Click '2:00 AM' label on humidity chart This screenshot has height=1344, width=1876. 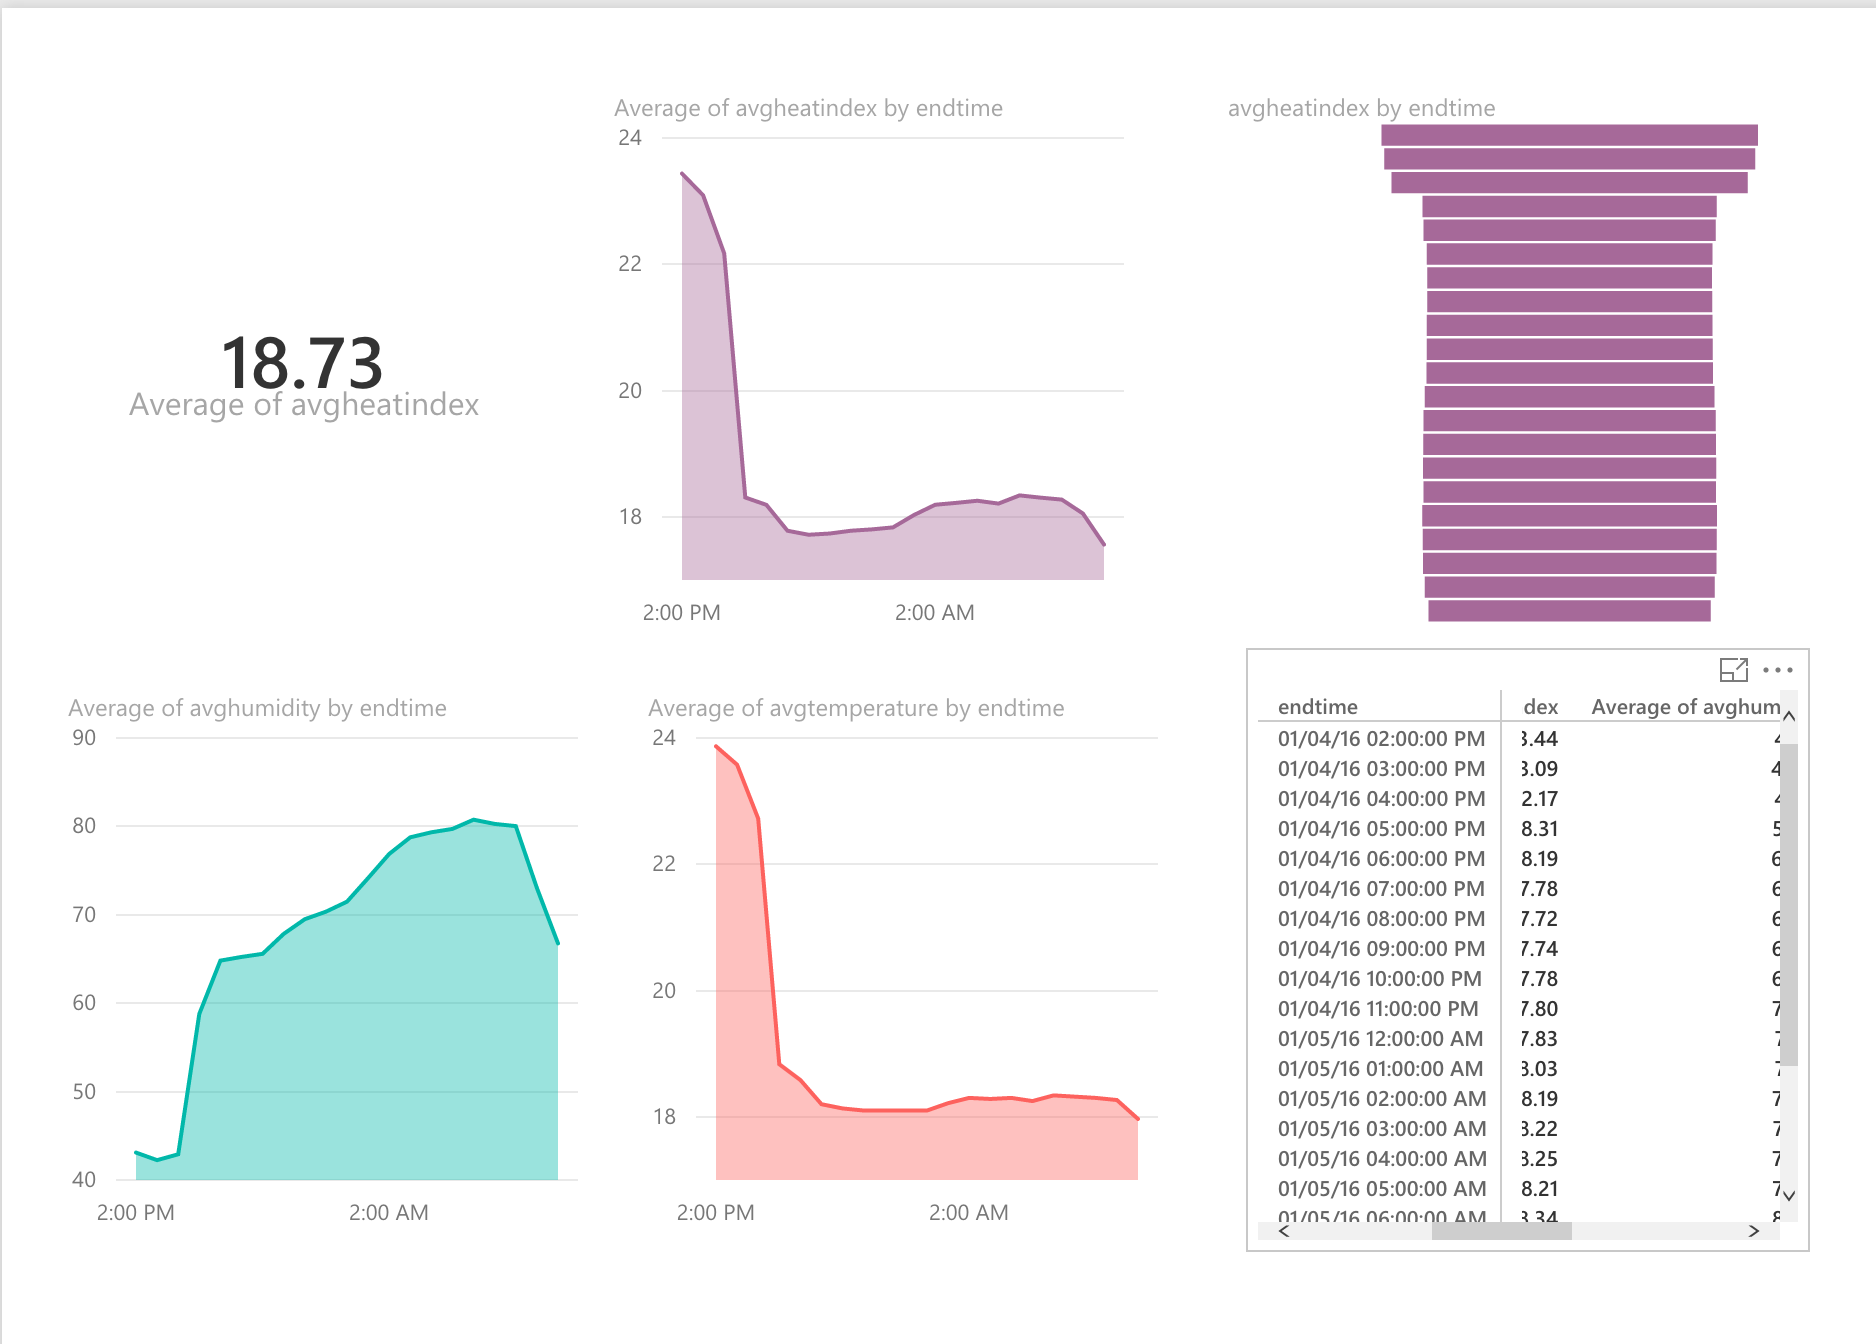click(x=388, y=1213)
